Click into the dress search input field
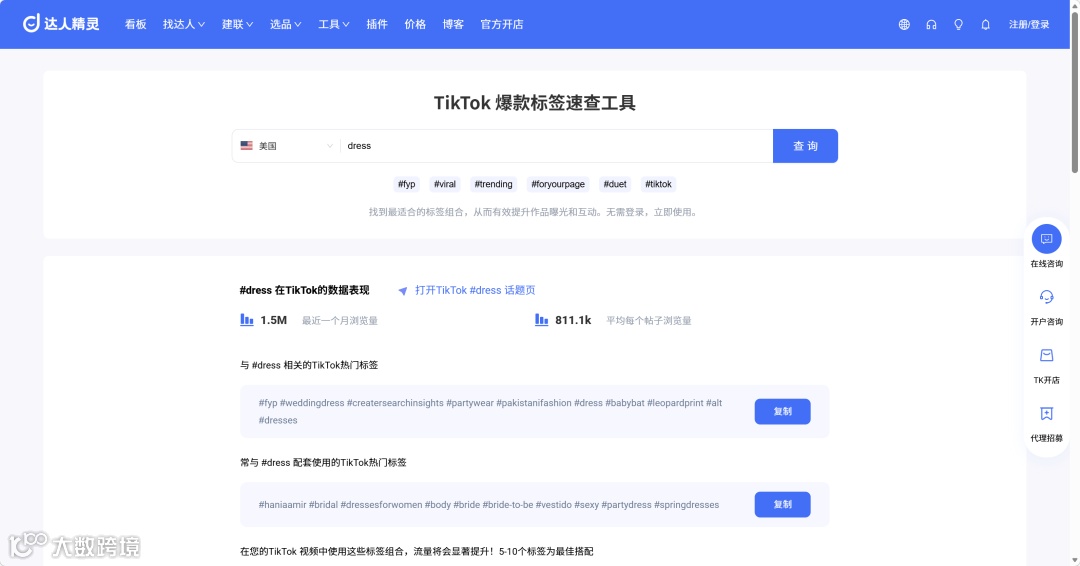The image size is (1080, 566). click(557, 146)
